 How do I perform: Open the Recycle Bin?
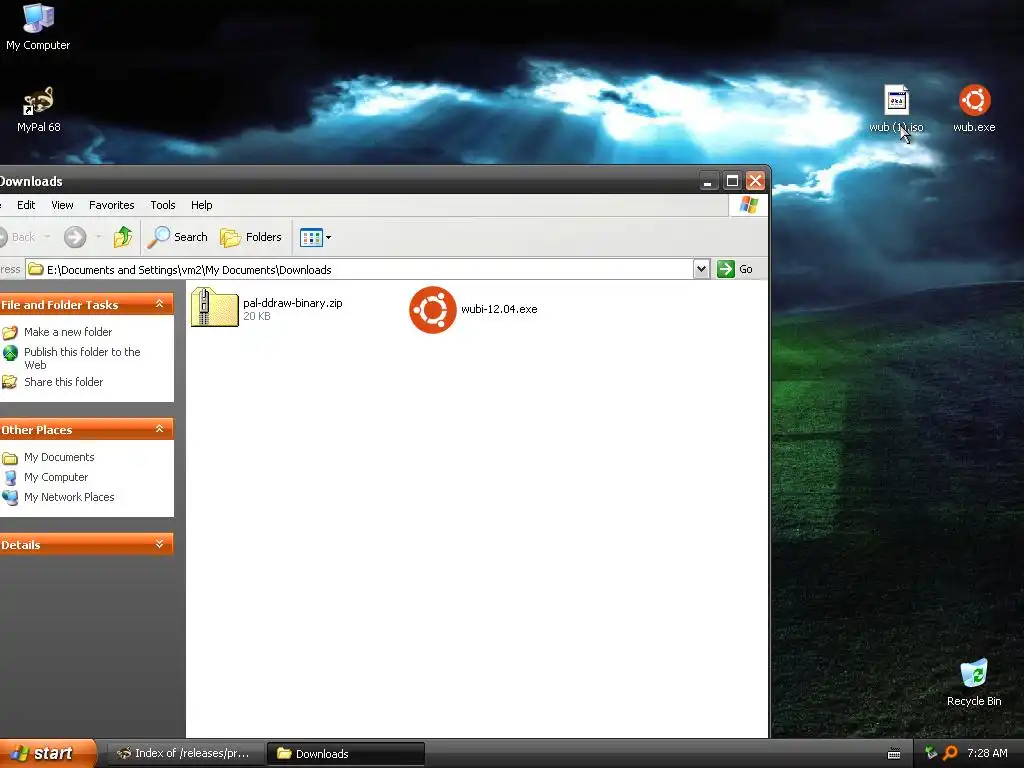(974, 682)
